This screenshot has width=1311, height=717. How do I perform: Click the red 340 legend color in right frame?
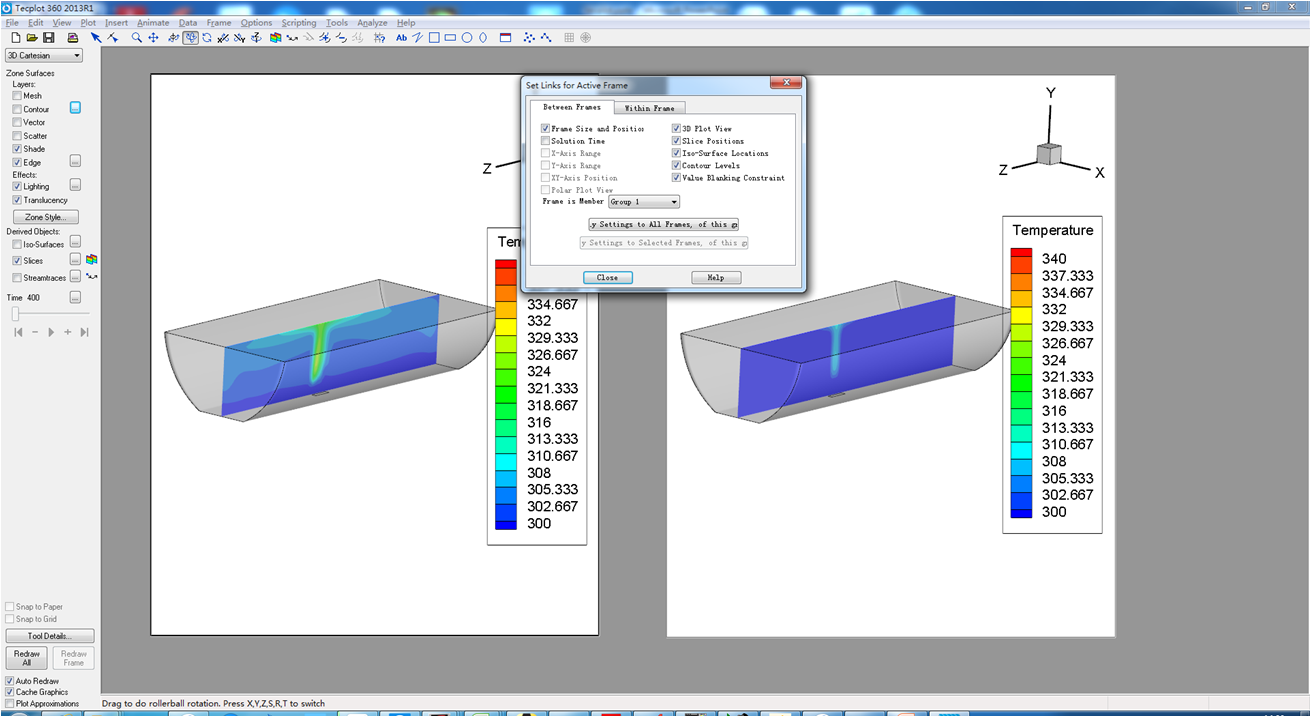[1020, 254]
